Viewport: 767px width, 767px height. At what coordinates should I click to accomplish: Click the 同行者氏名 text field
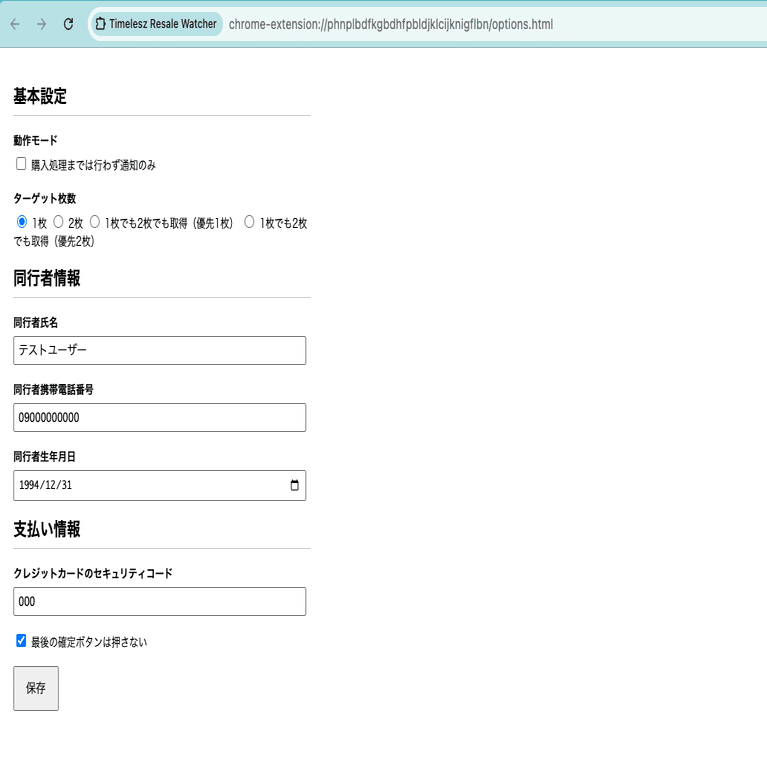tap(159, 350)
